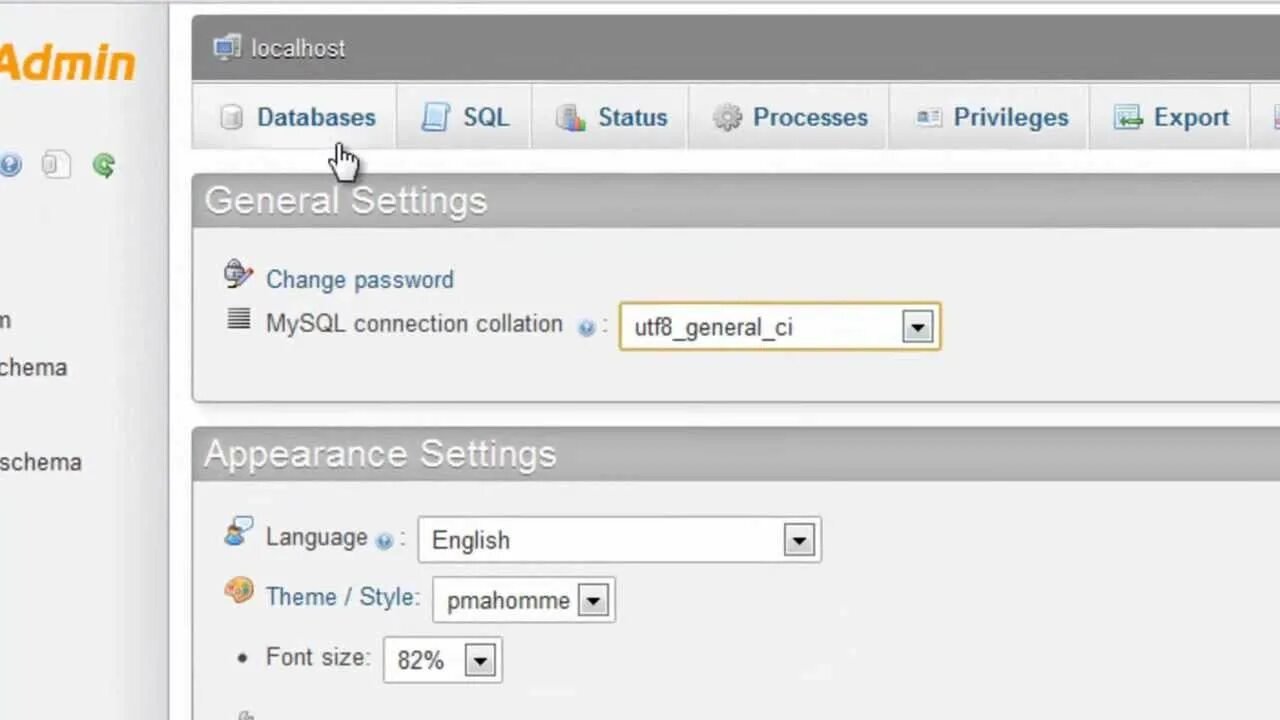Click the Change password link
1280x720 pixels.
(359, 280)
